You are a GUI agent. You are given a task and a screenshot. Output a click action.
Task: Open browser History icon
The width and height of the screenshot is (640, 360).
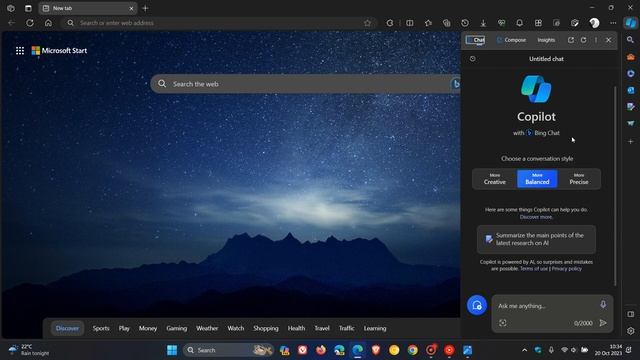[x=465, y=23]
